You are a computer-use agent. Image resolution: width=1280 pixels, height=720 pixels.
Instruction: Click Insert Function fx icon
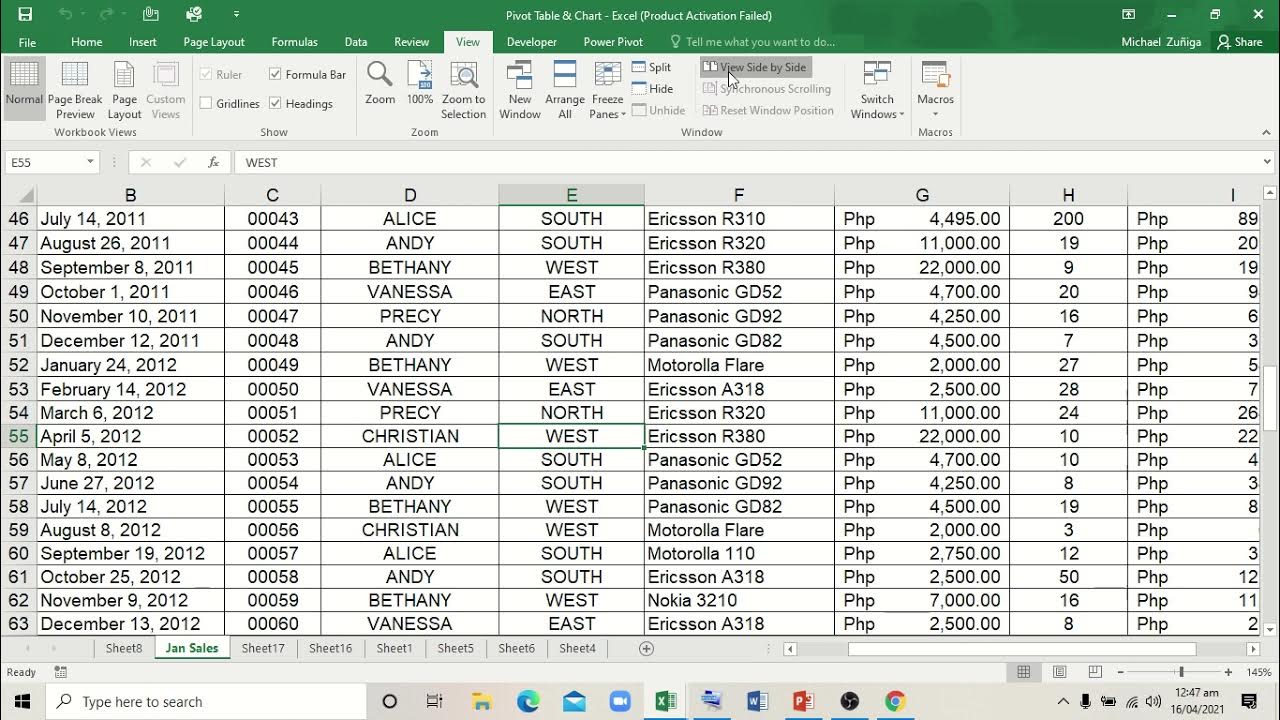click(x=213, y=162)
